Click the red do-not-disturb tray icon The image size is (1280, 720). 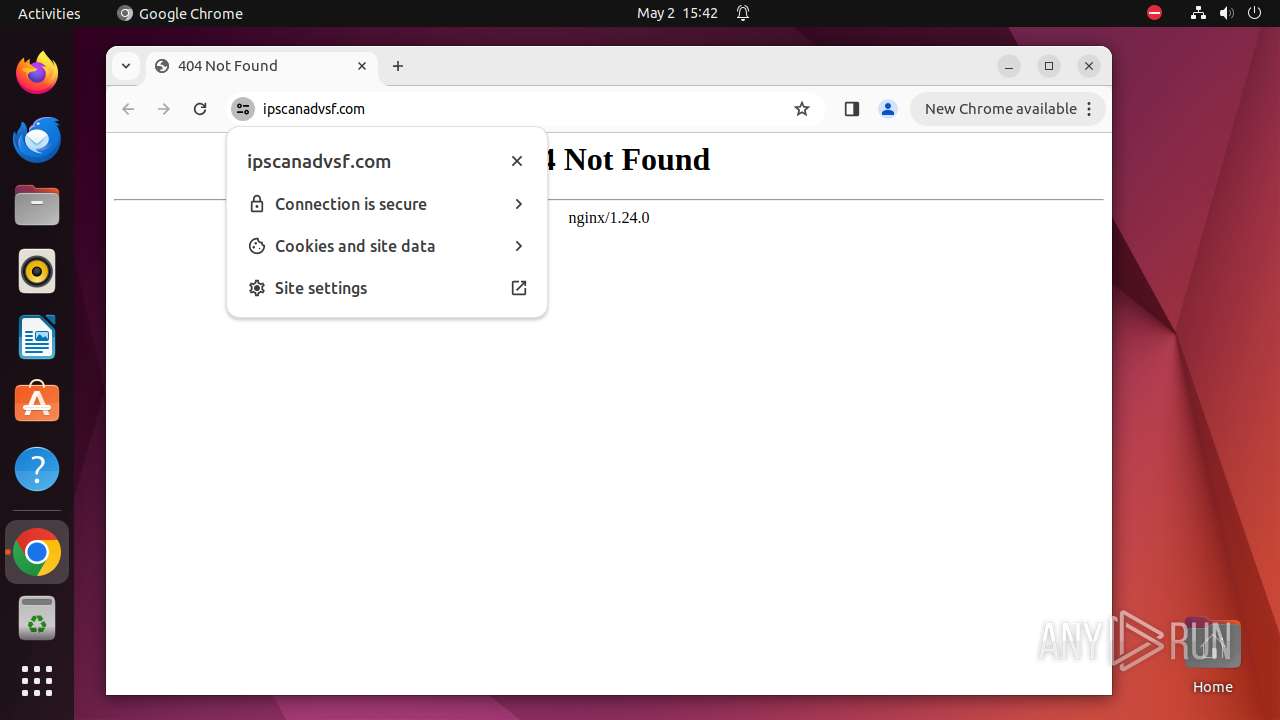click(x=1155, y=13)
